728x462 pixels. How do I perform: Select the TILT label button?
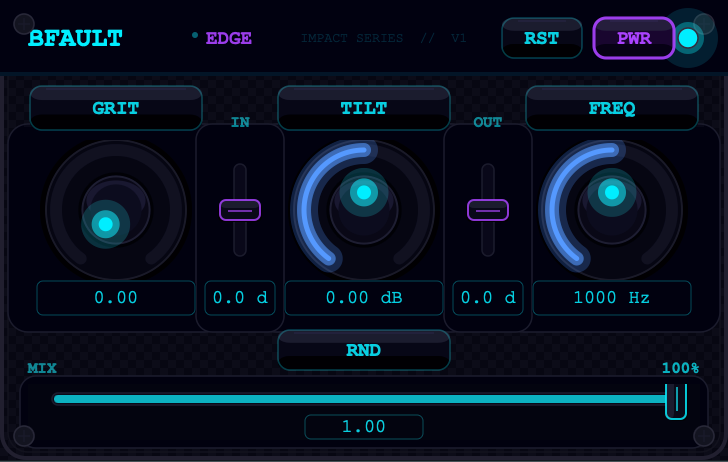[364, 108]
